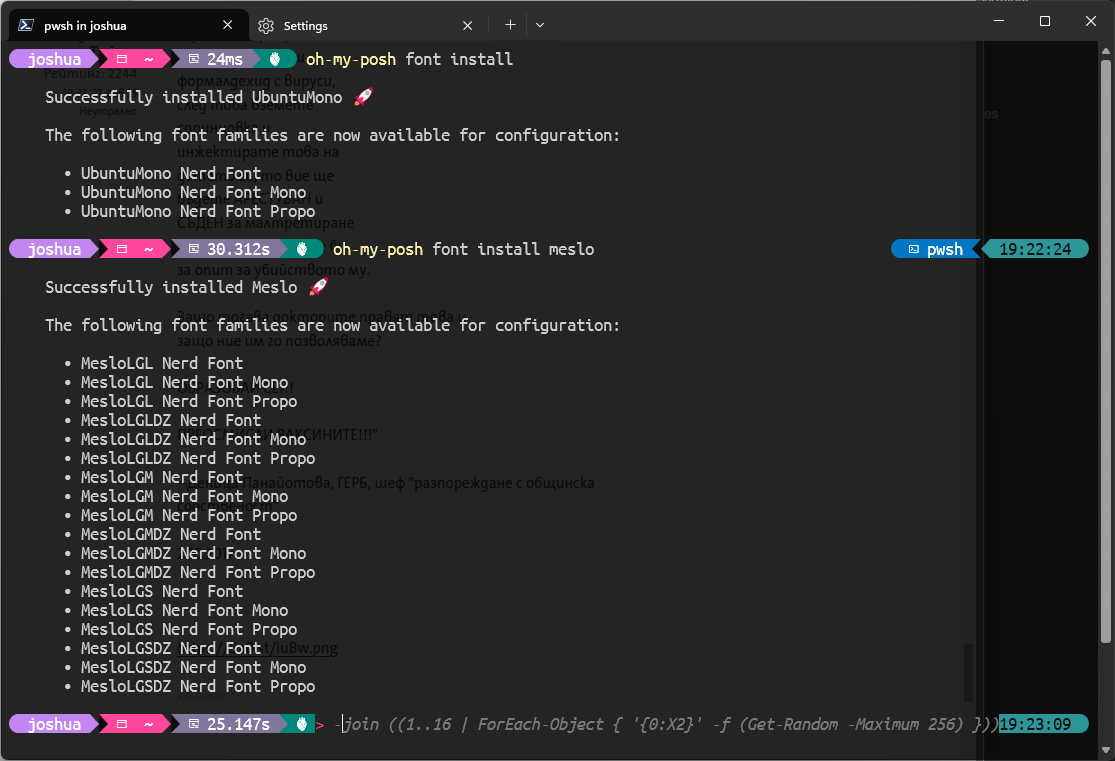Screen dimensions: 1115x761
Task: Click the blue 'pwsh' shell segment
Action: point(936,249)
